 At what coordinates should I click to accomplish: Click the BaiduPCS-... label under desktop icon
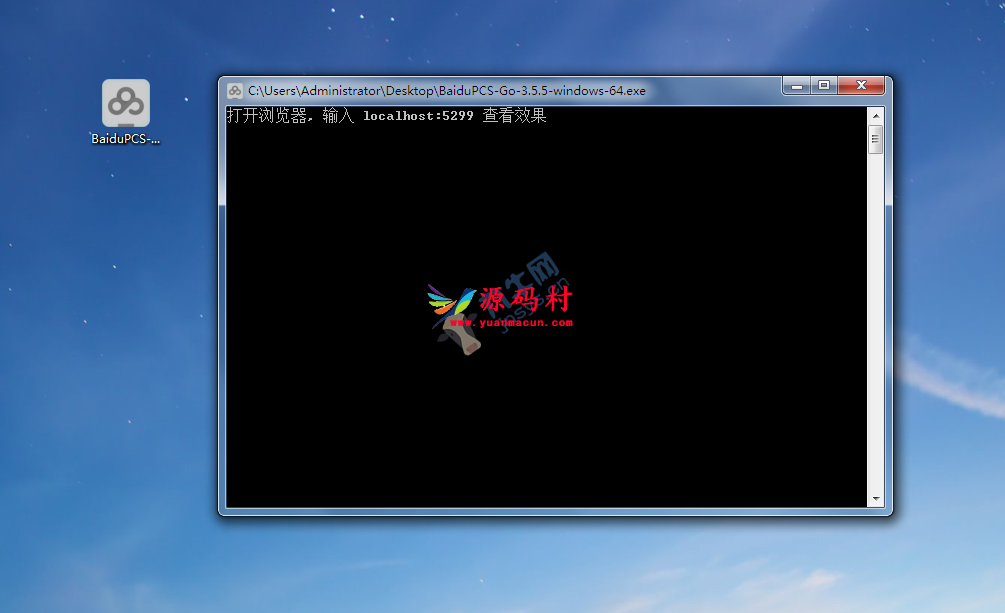tap(126, 139)
